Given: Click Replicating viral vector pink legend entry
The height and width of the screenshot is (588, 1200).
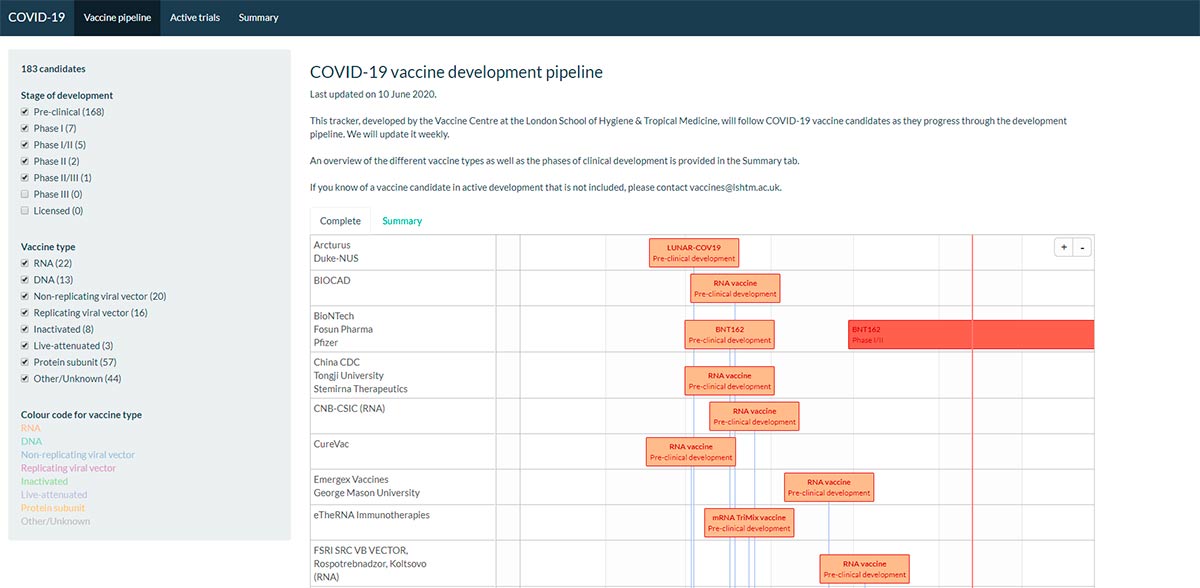Looking at the screenshot, I should 68,468.
